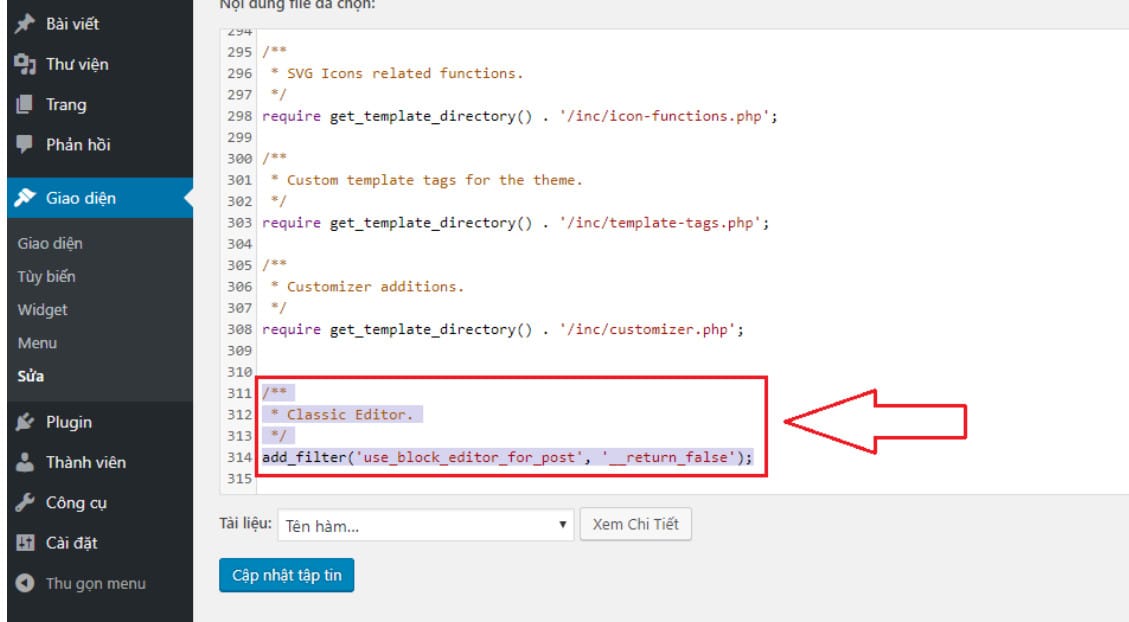The width and height of the screenshot is (1129, 622).
Task: Open Phản hồi via the comment bubble icon
Action: coord(25,143)
